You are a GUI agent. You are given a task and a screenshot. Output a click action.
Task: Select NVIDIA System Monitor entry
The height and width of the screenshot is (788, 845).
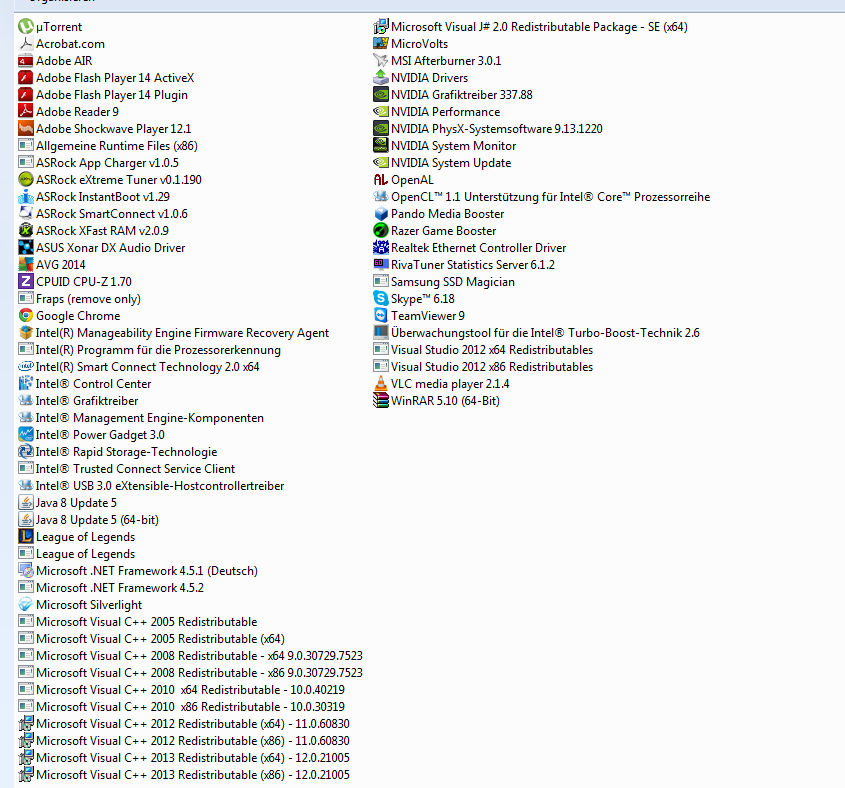(445, 146)
